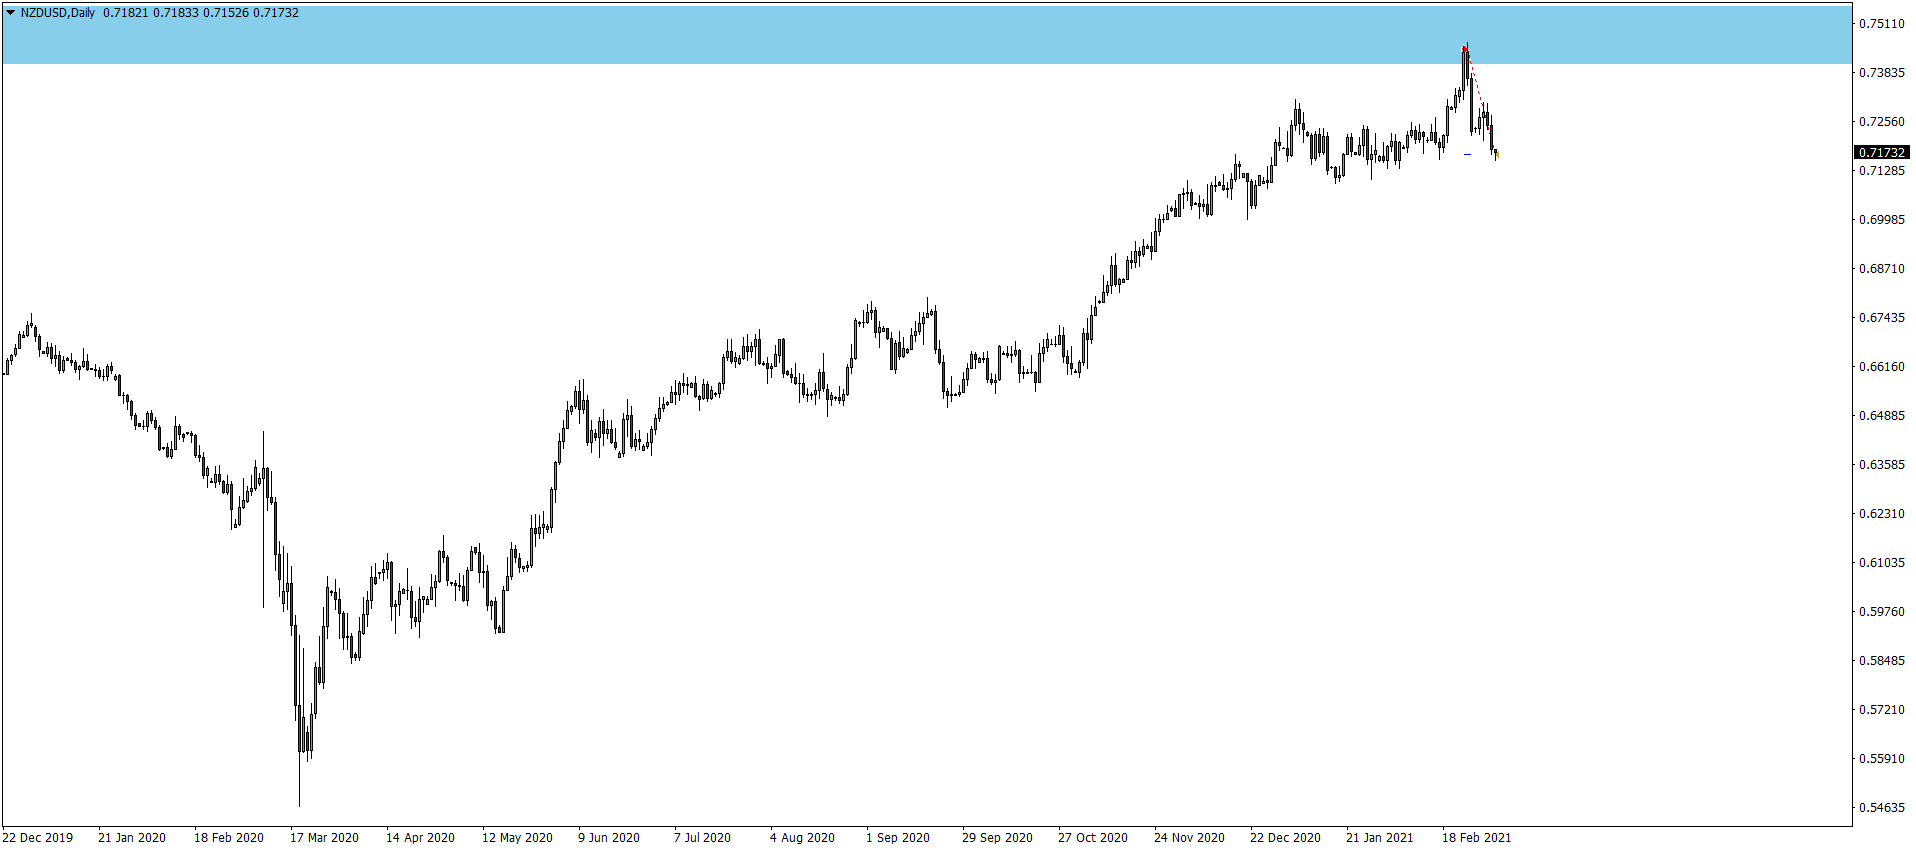Click price level 0.67435 on scale

click(1881, 317)
